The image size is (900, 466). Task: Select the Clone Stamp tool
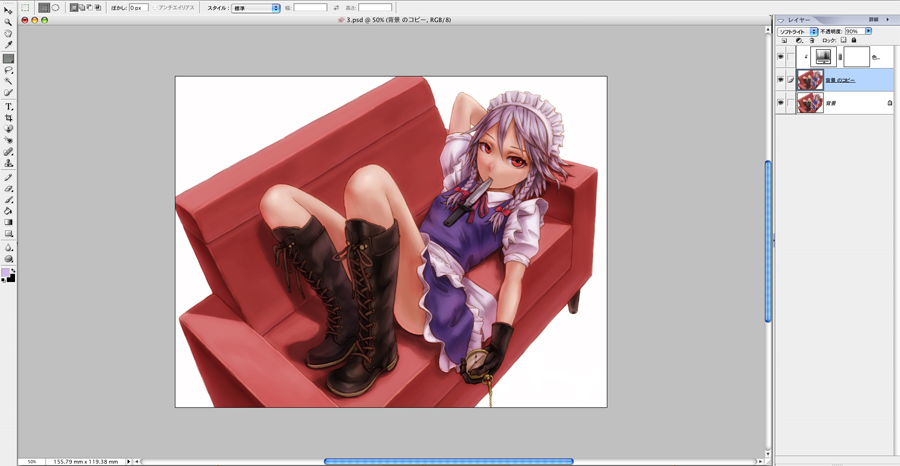[8, 163]
